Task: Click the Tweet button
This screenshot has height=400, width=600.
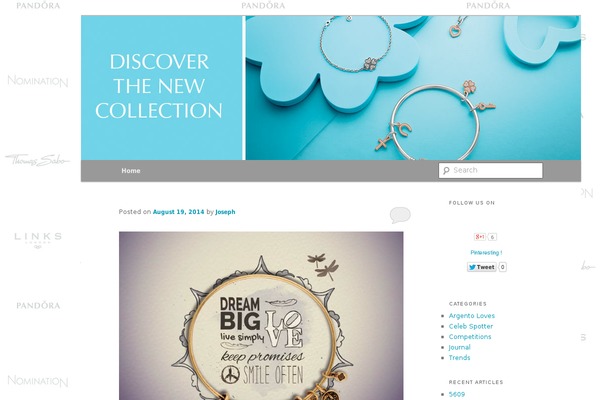Action: point(482,267)
